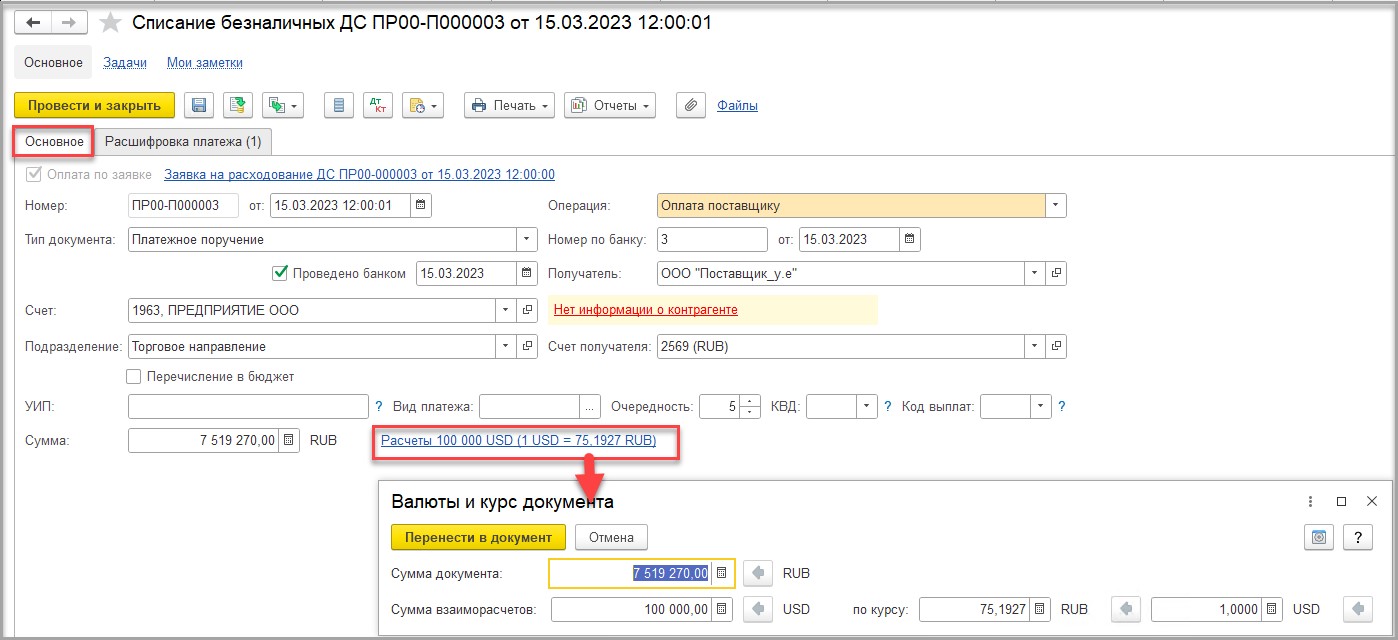Image resolution: width=1398 pixels, height=640 pixels.
Task: Click the post document icon
Action: tap(237, 105)
